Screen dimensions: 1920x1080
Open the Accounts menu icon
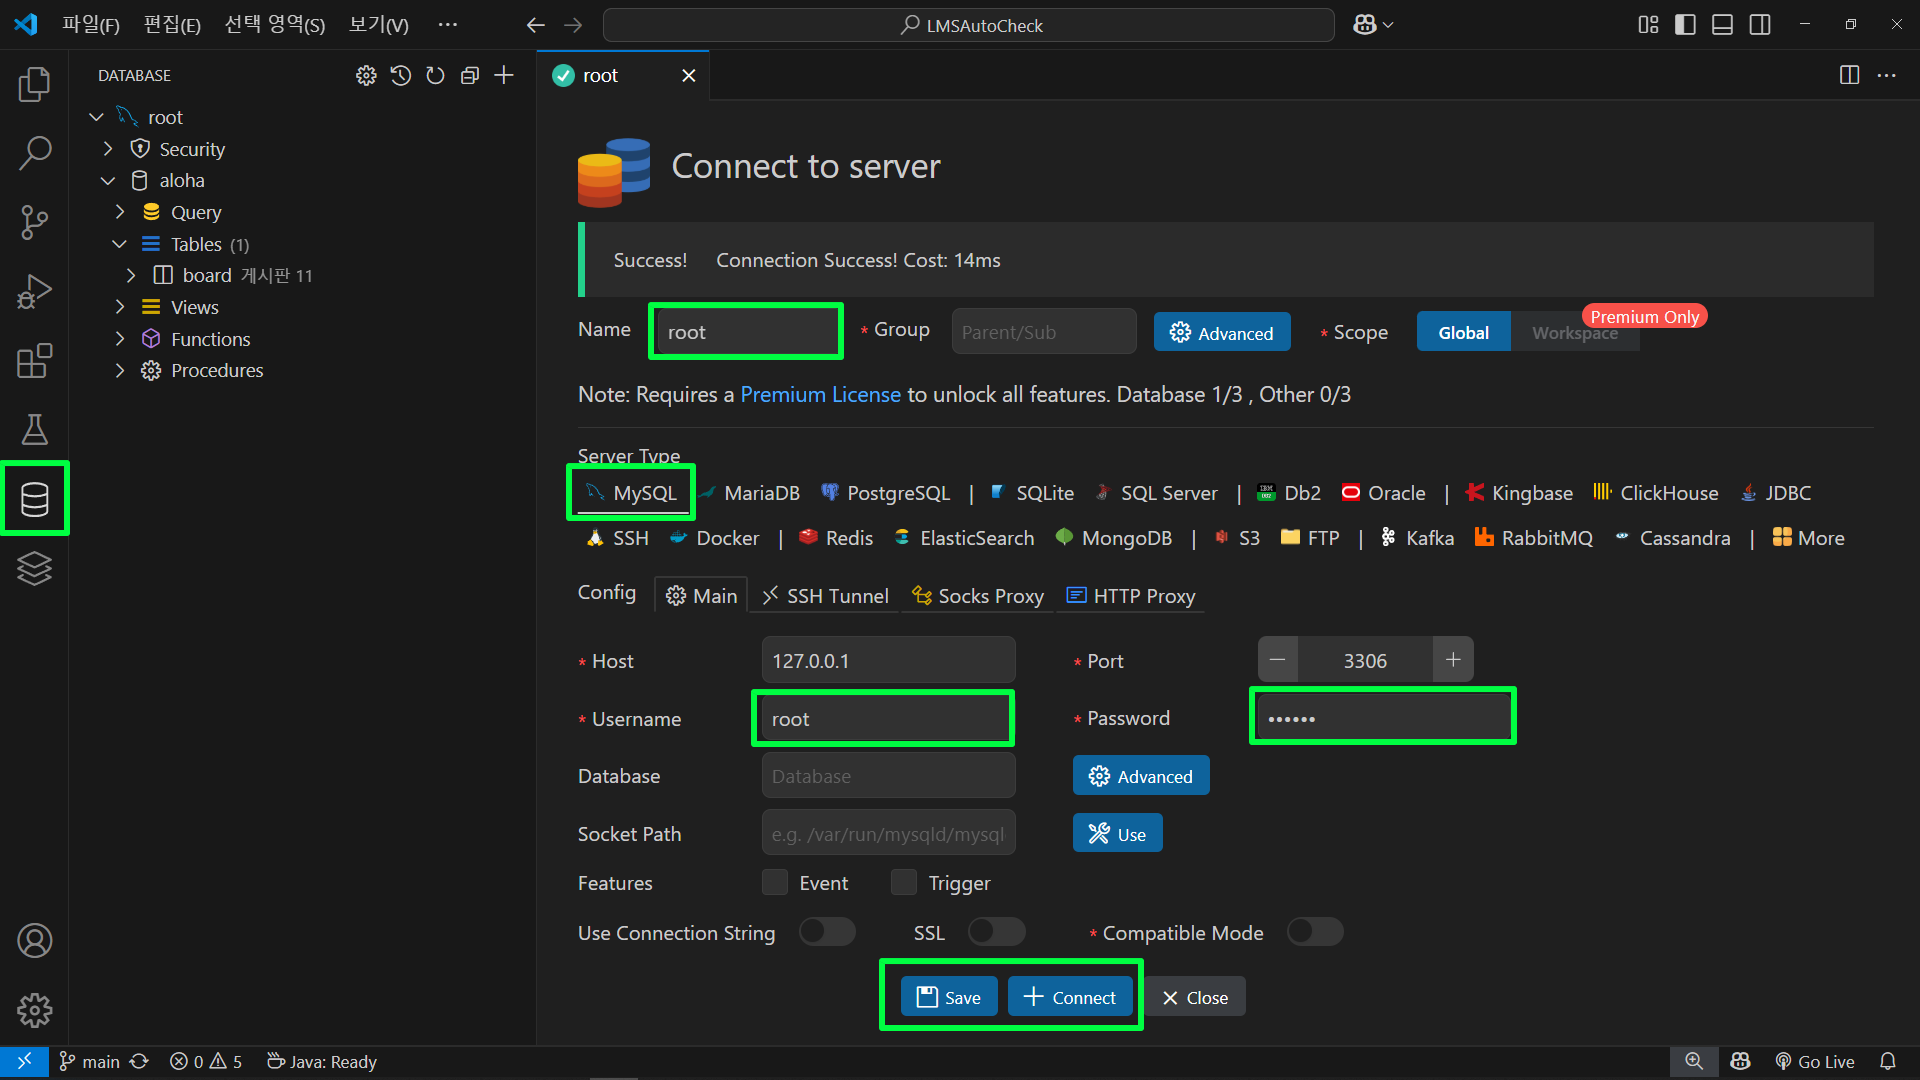(x=34, y=941)
